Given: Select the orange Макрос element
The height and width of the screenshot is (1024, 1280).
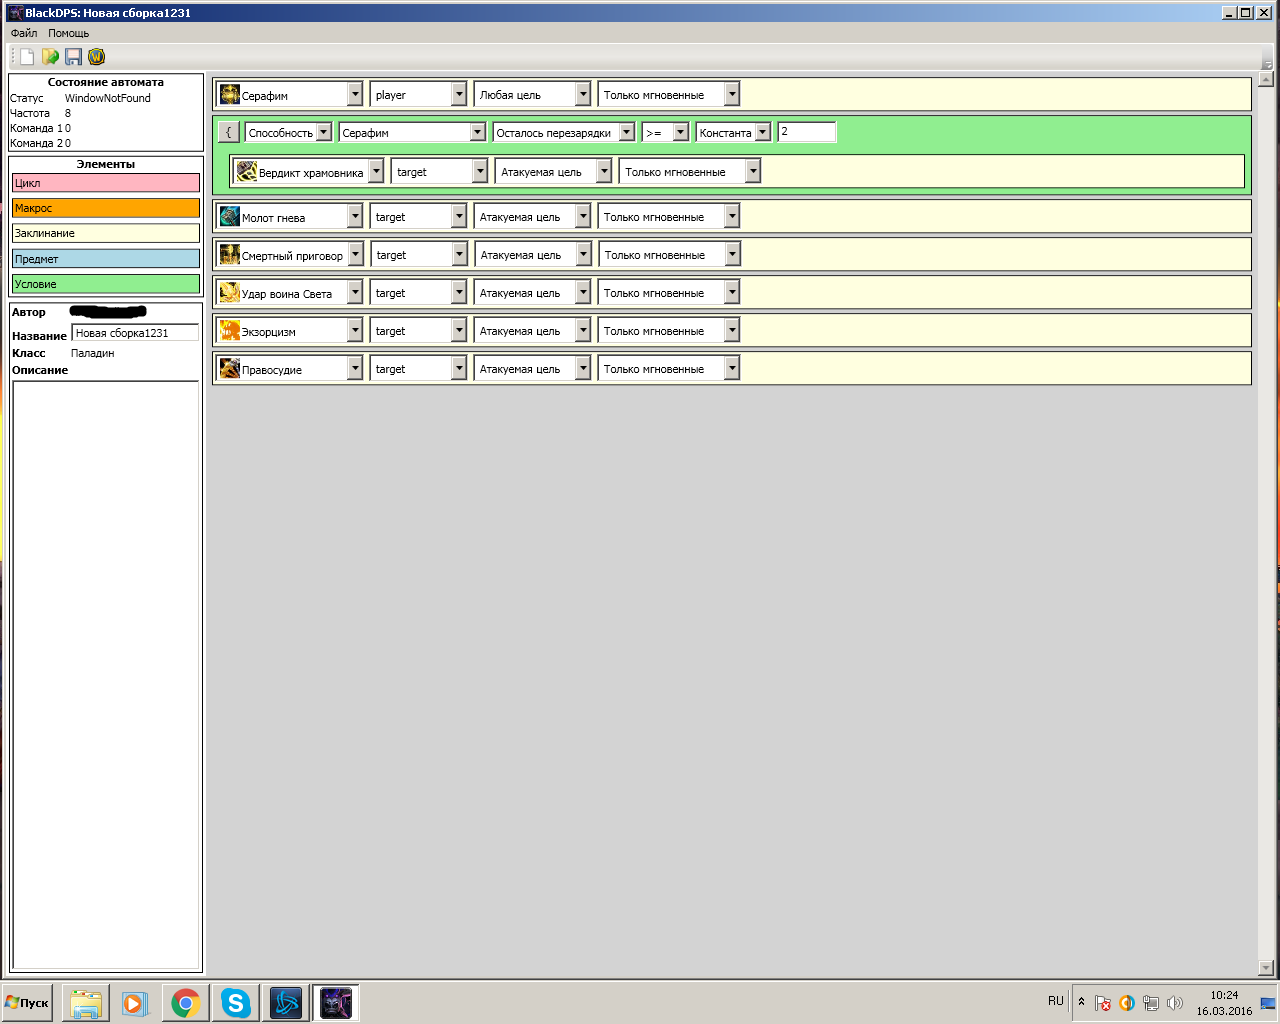Looking at the screenshot, I should pyautogui.click(x=106, y=208).
